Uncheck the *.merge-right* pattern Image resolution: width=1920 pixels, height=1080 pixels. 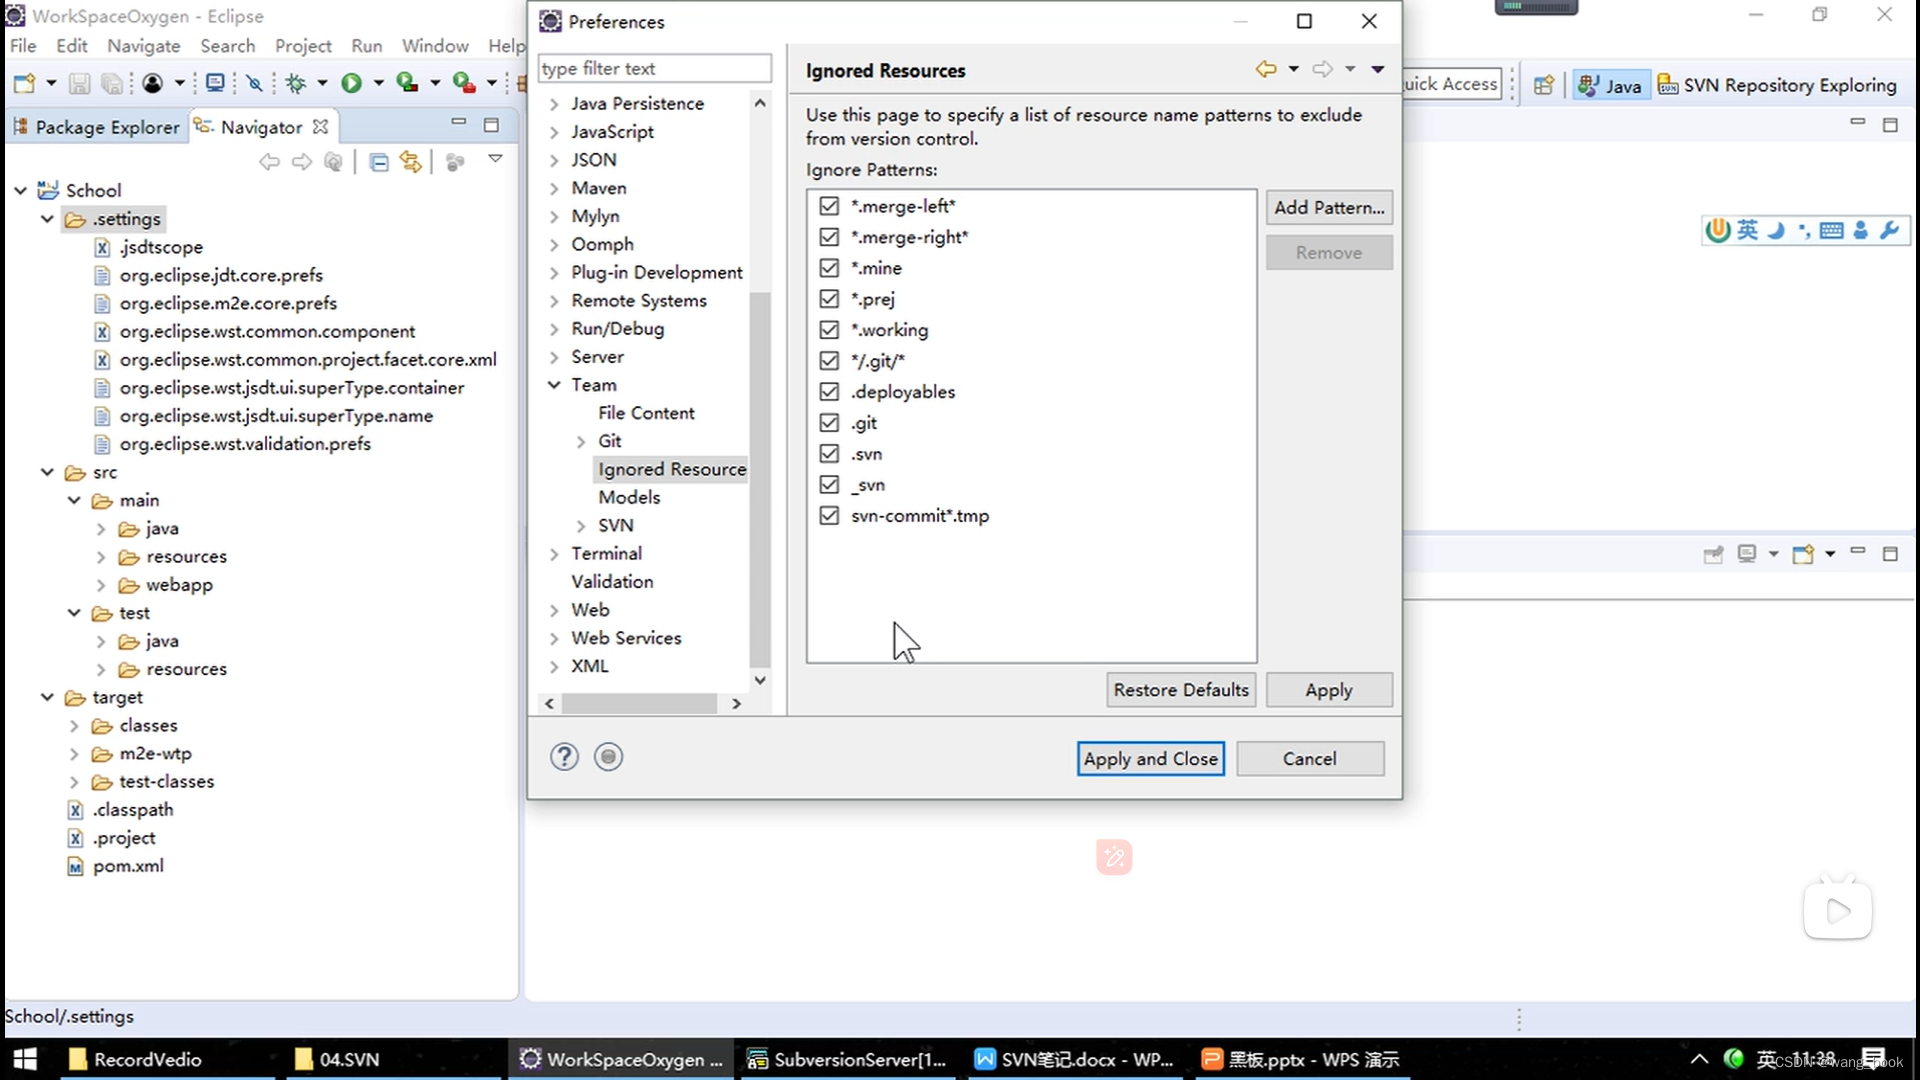829,237
